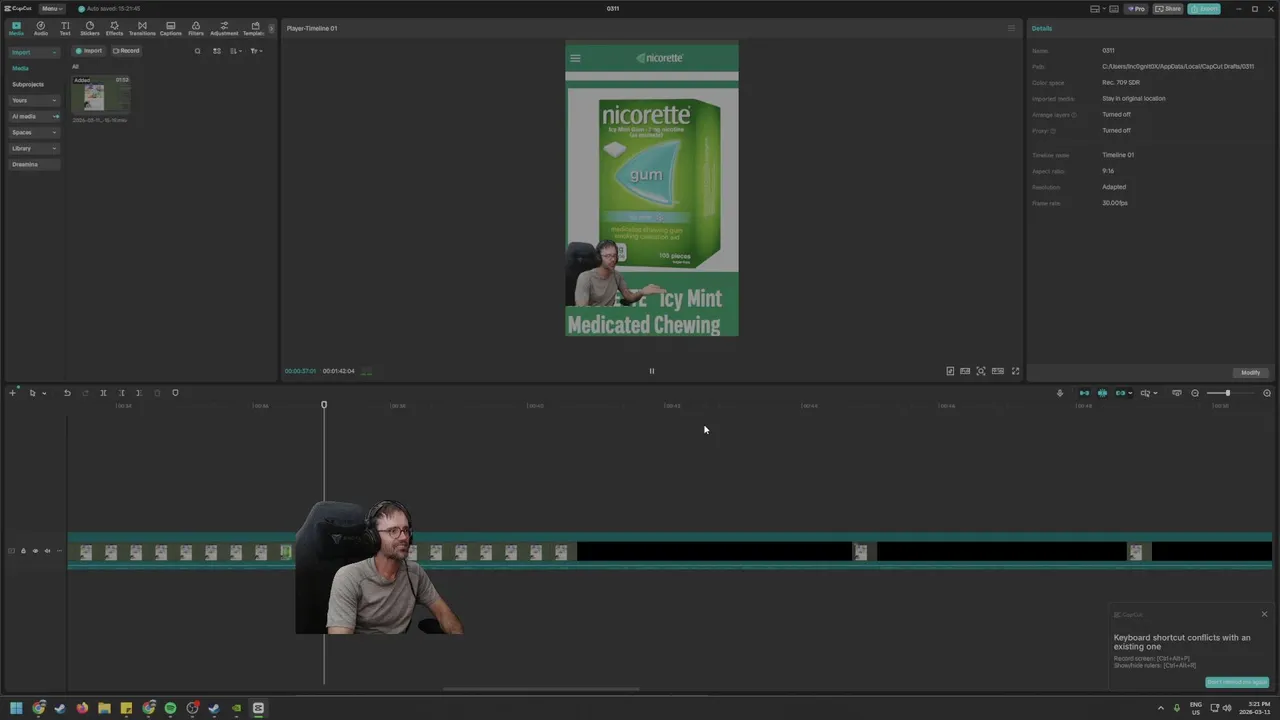Zoom in the timeline
1280x720 pixels.
click(x=1267, y=393)
